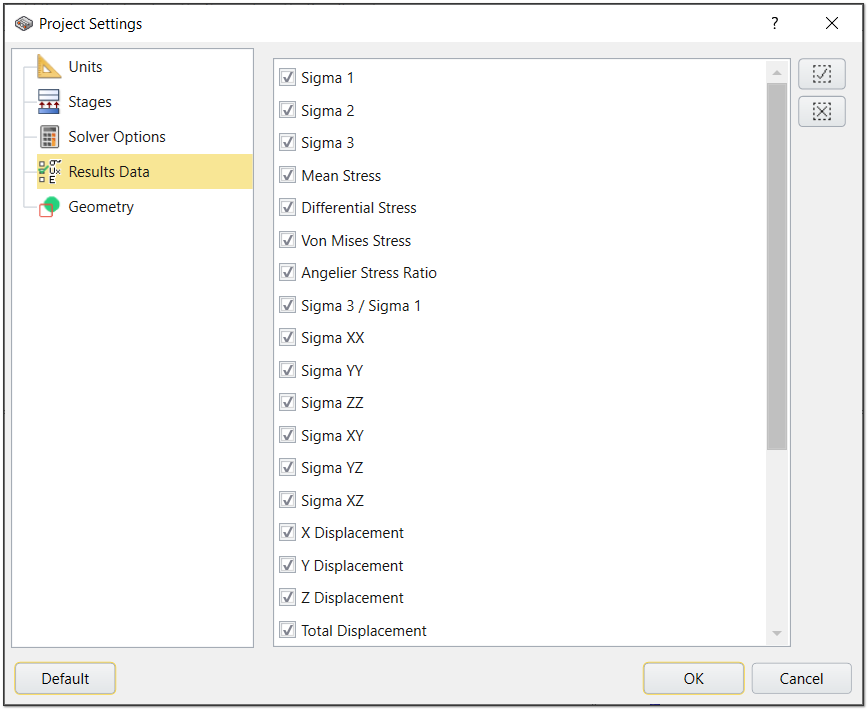Click the results list scrollbar thumb
The width and height of the screenshot is (868, 710).
click(x=777, y=265)
